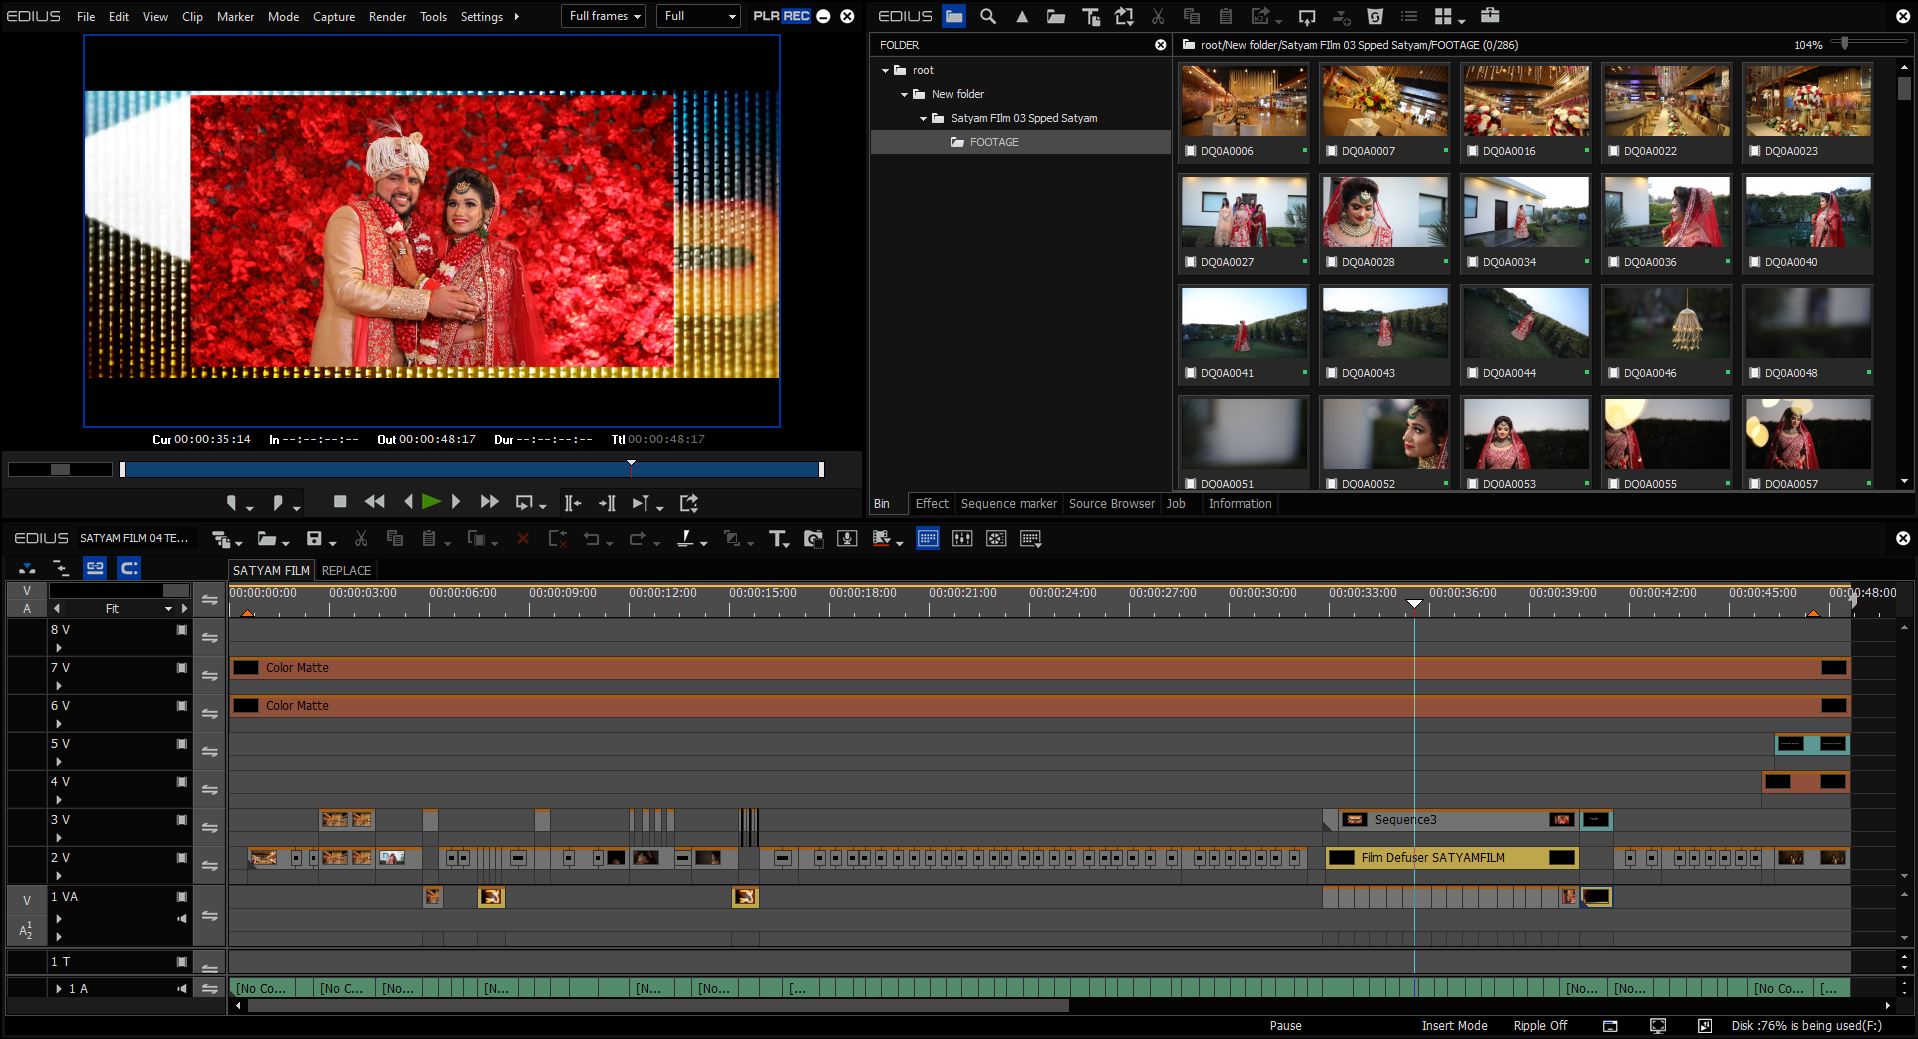
Task: Click the Save Project floppy disk icon
Action: click(x=314, y=539)
